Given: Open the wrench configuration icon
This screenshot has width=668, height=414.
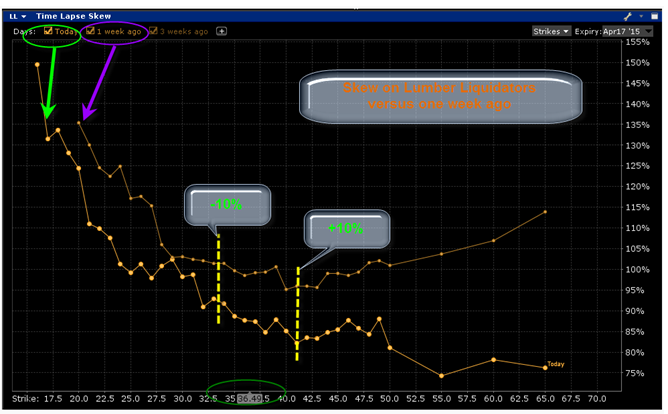Looking at the screenshot, I should pos(628,17).
